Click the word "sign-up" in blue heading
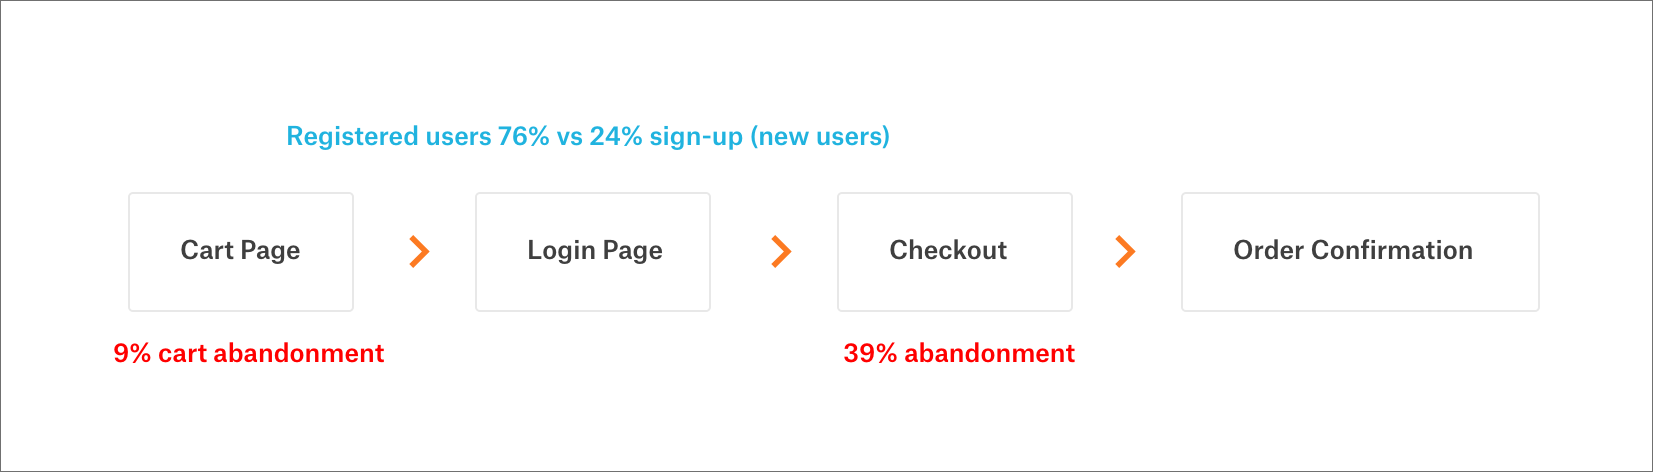Viewport: 1653px width, 472px height. pos(696,138)
